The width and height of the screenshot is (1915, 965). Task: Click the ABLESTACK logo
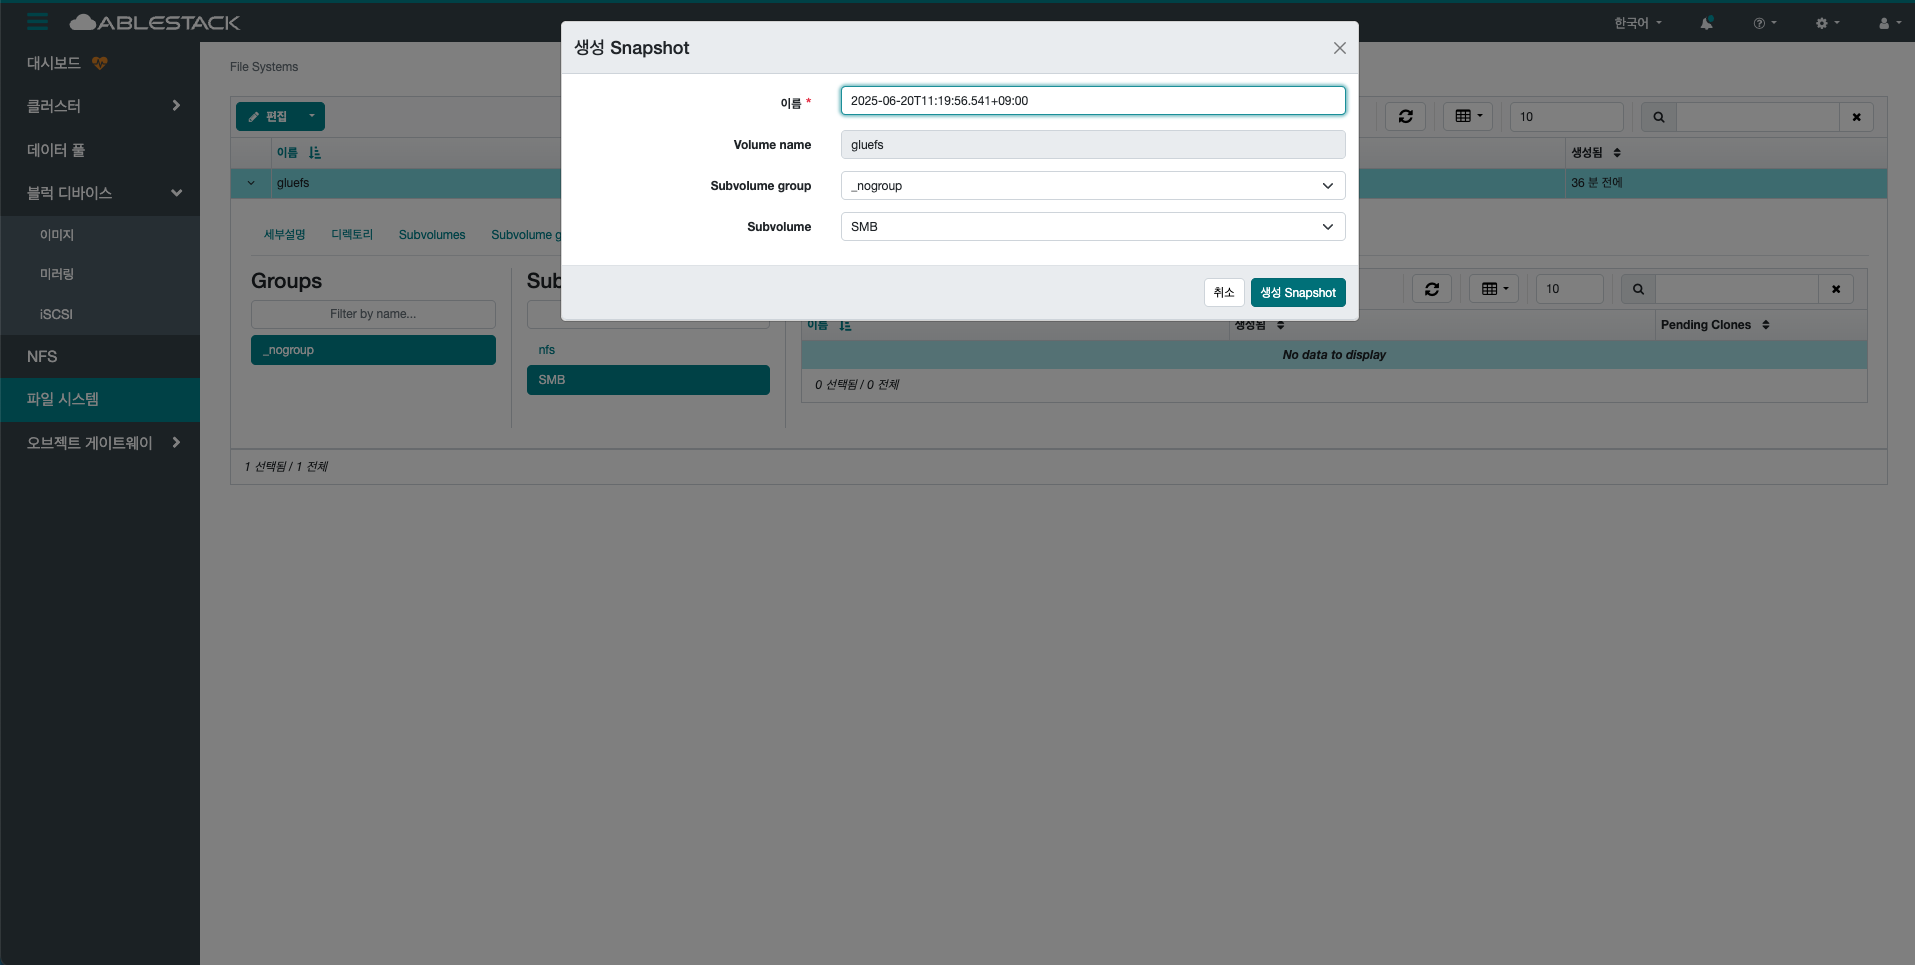click(x=155, y=22)
